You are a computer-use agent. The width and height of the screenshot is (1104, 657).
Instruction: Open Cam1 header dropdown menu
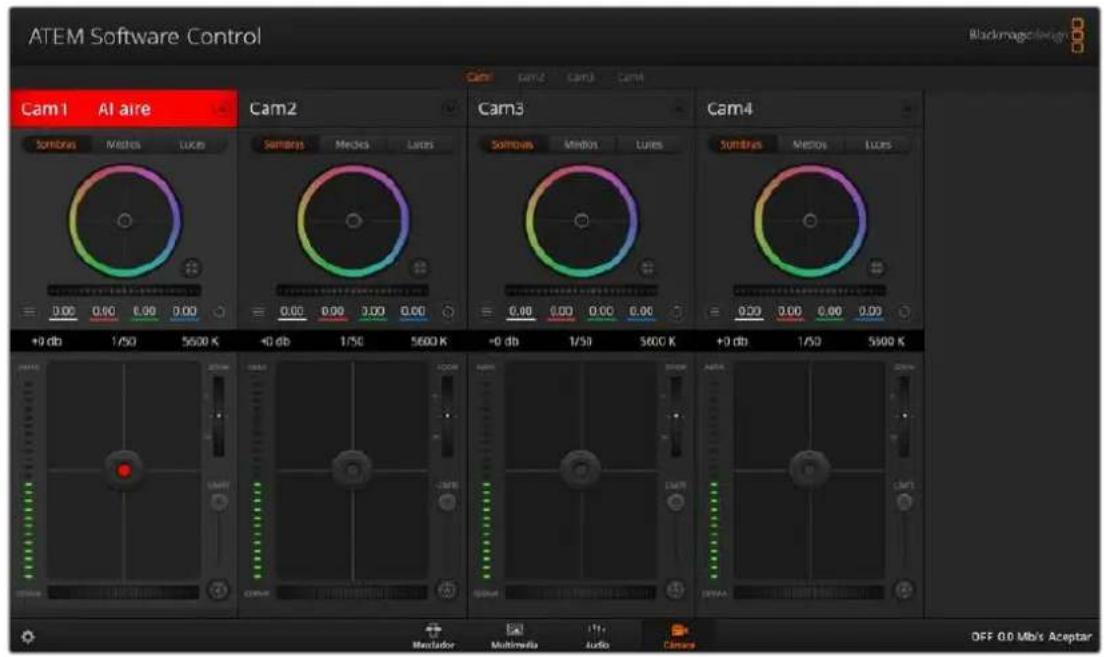click(221, 109)
